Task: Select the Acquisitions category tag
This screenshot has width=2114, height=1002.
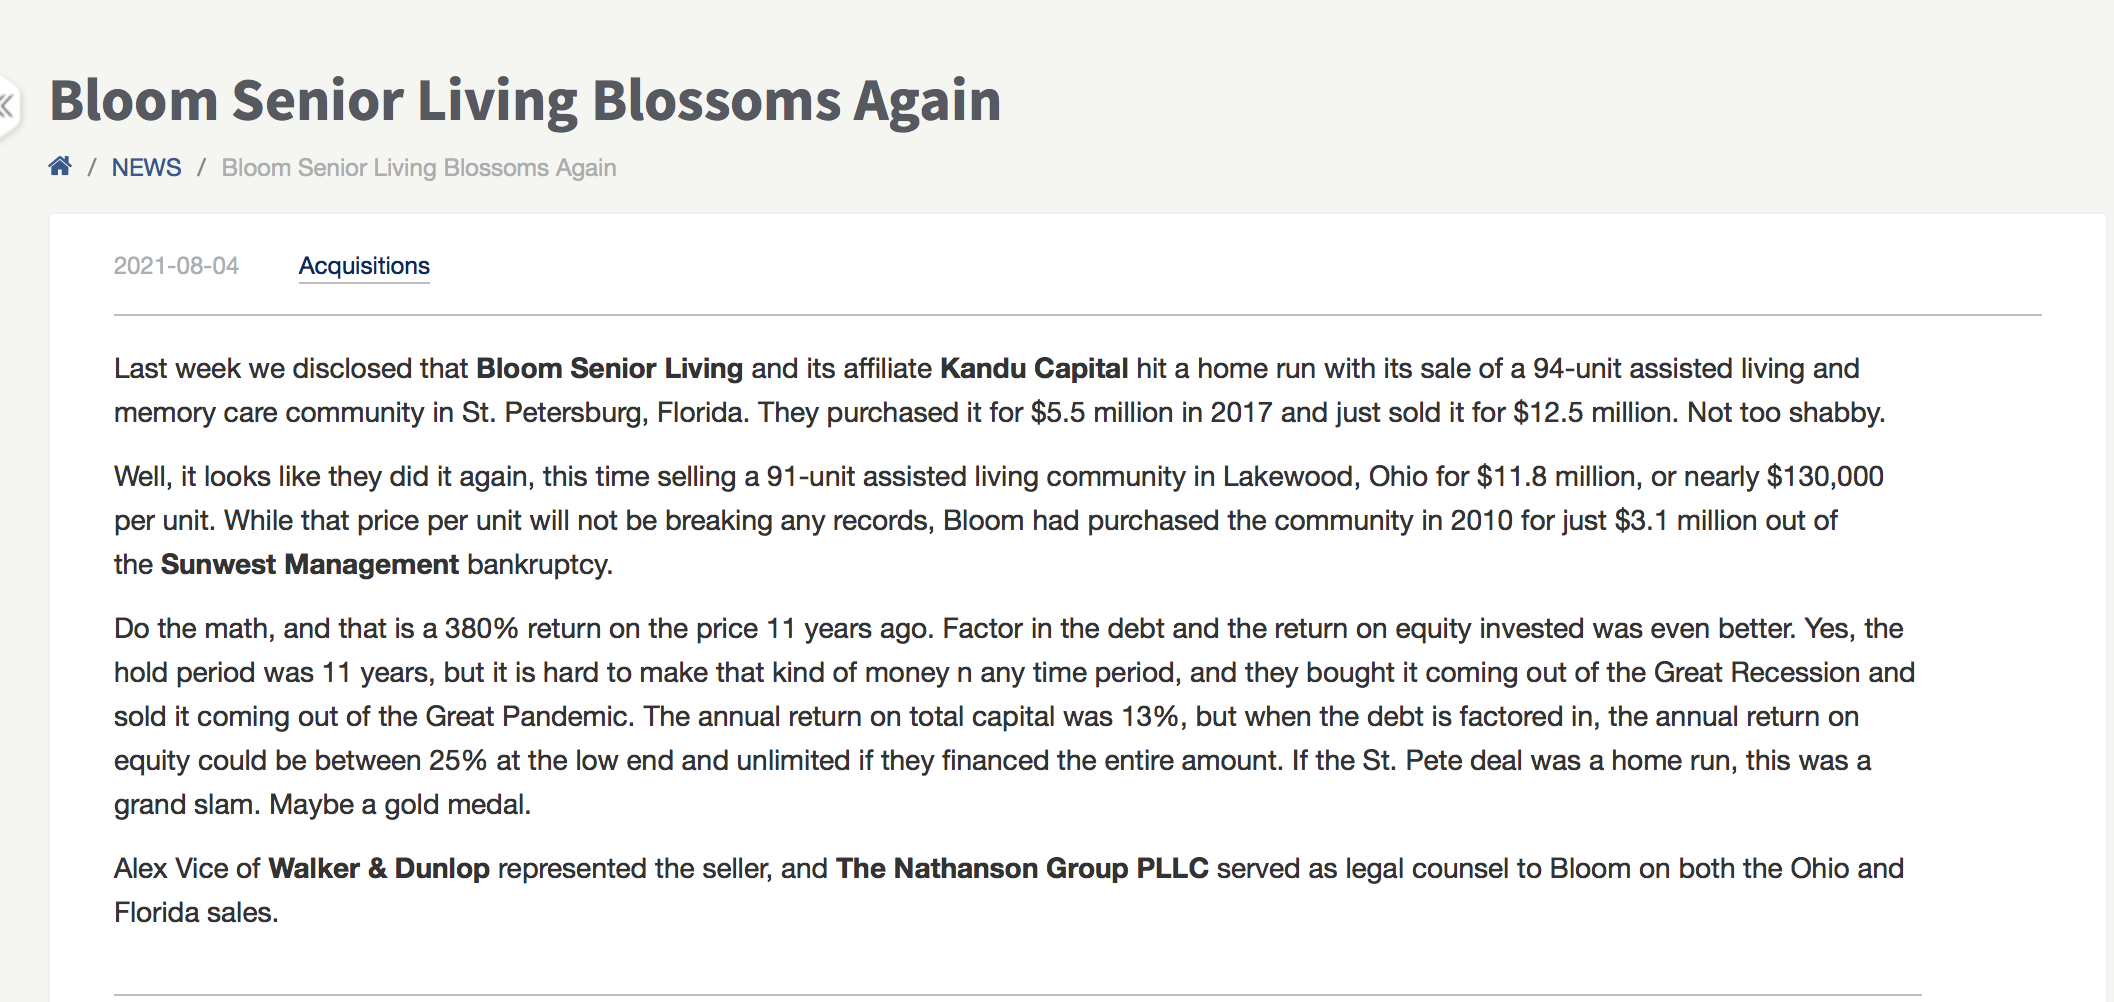Action: (x=364, y=266)
